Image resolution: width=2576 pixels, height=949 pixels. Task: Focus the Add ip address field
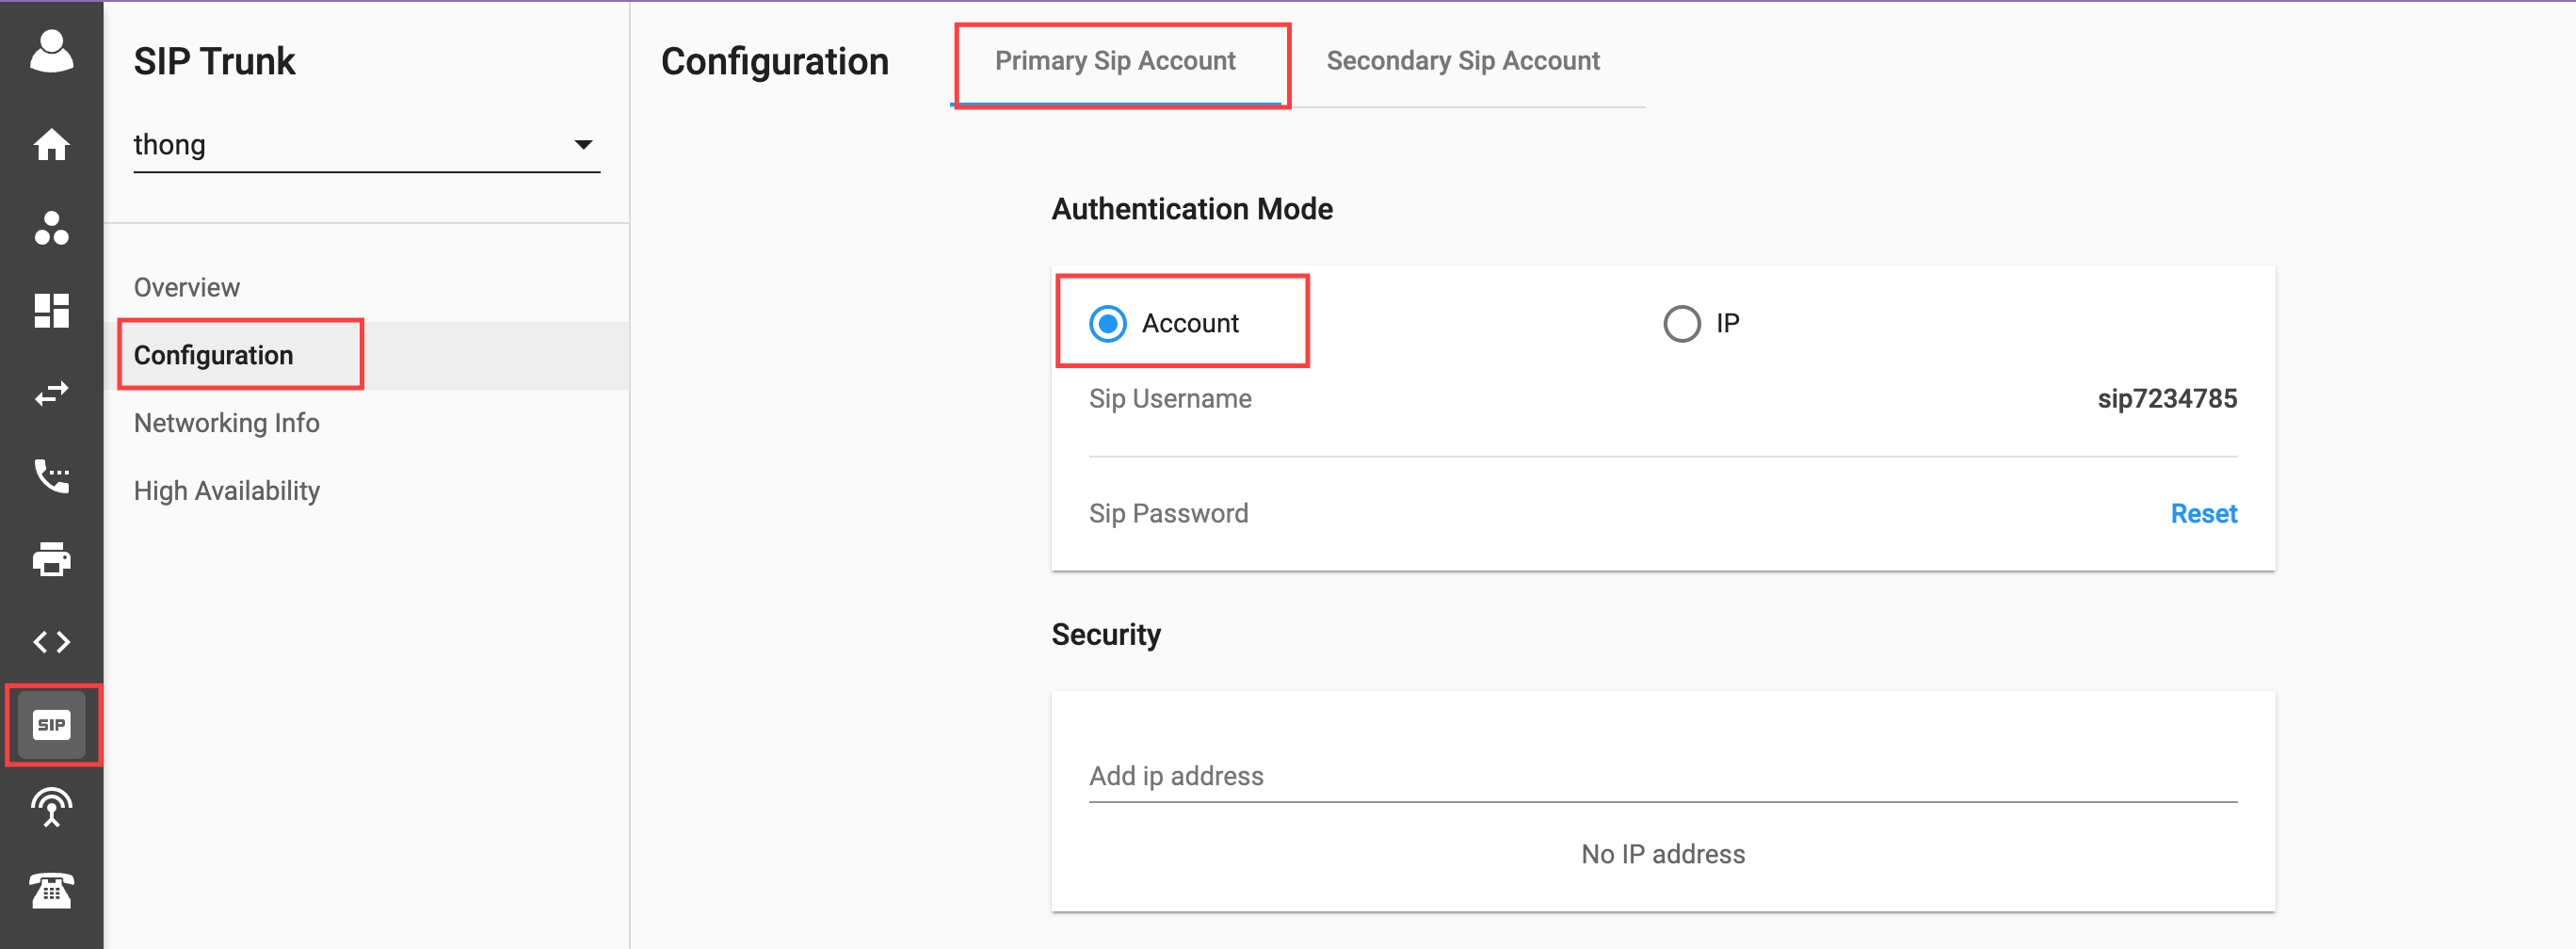tap(1662, 777)
